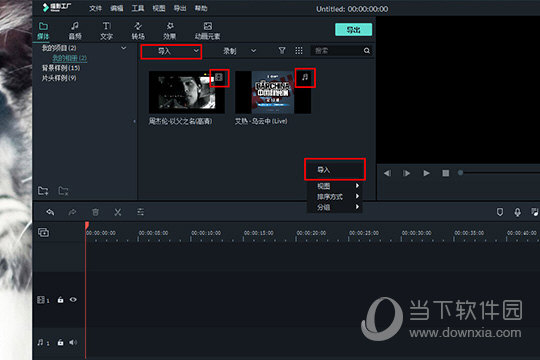Choose 导入 in the context menu
This screenshot has width=540, height=360.
[335, 169]
